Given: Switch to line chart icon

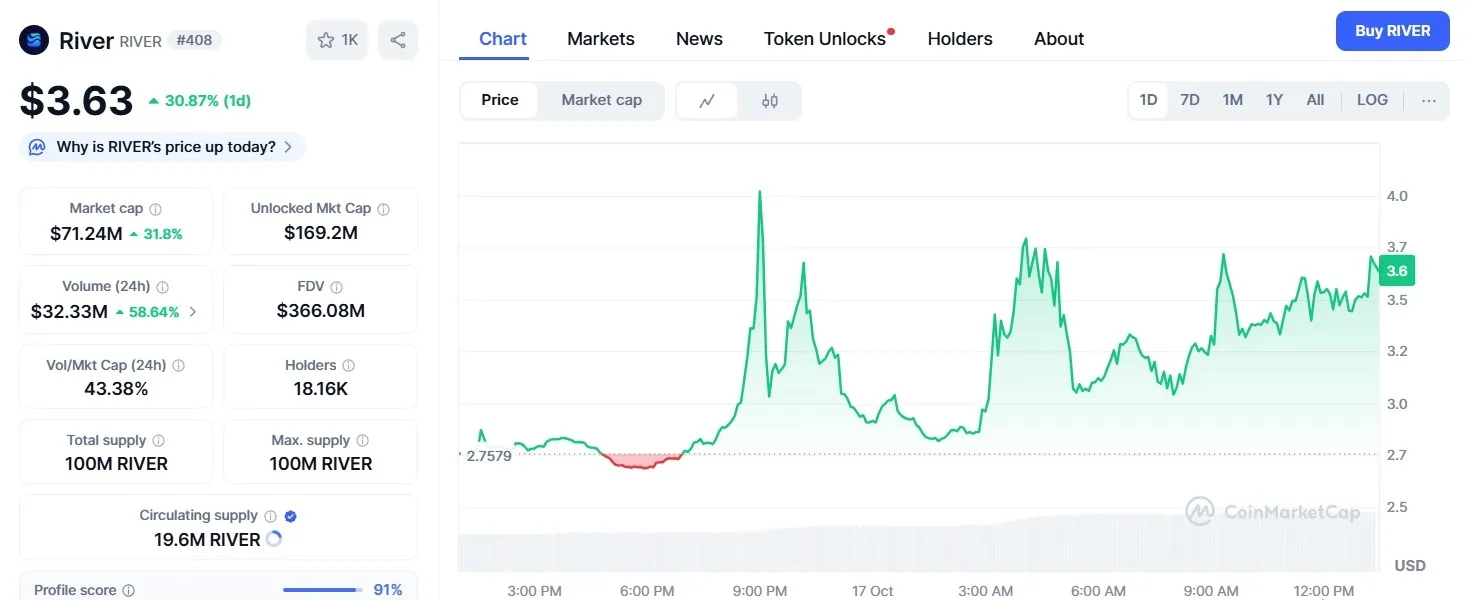Looking at the screenshot, I should click(x=707, y=100).
